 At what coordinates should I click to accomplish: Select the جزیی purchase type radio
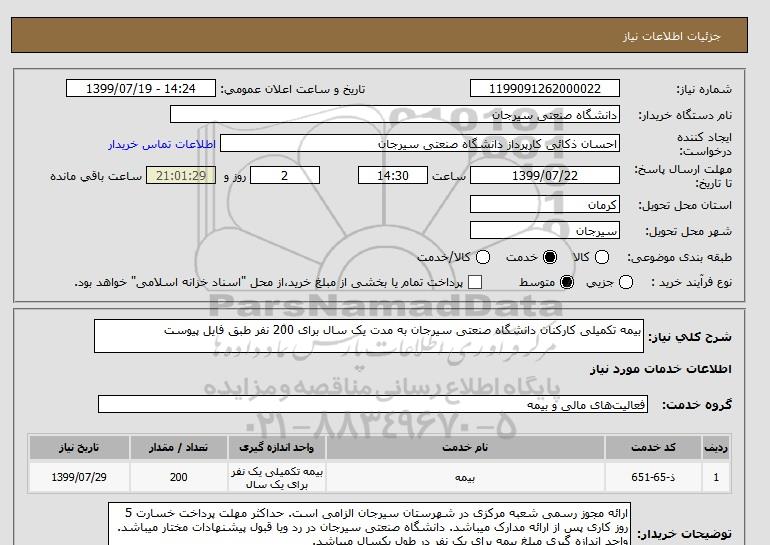(x=626, y=282)
